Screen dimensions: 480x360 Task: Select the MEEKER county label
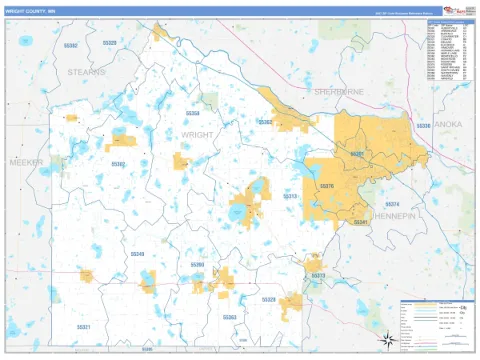click(26, 162)
